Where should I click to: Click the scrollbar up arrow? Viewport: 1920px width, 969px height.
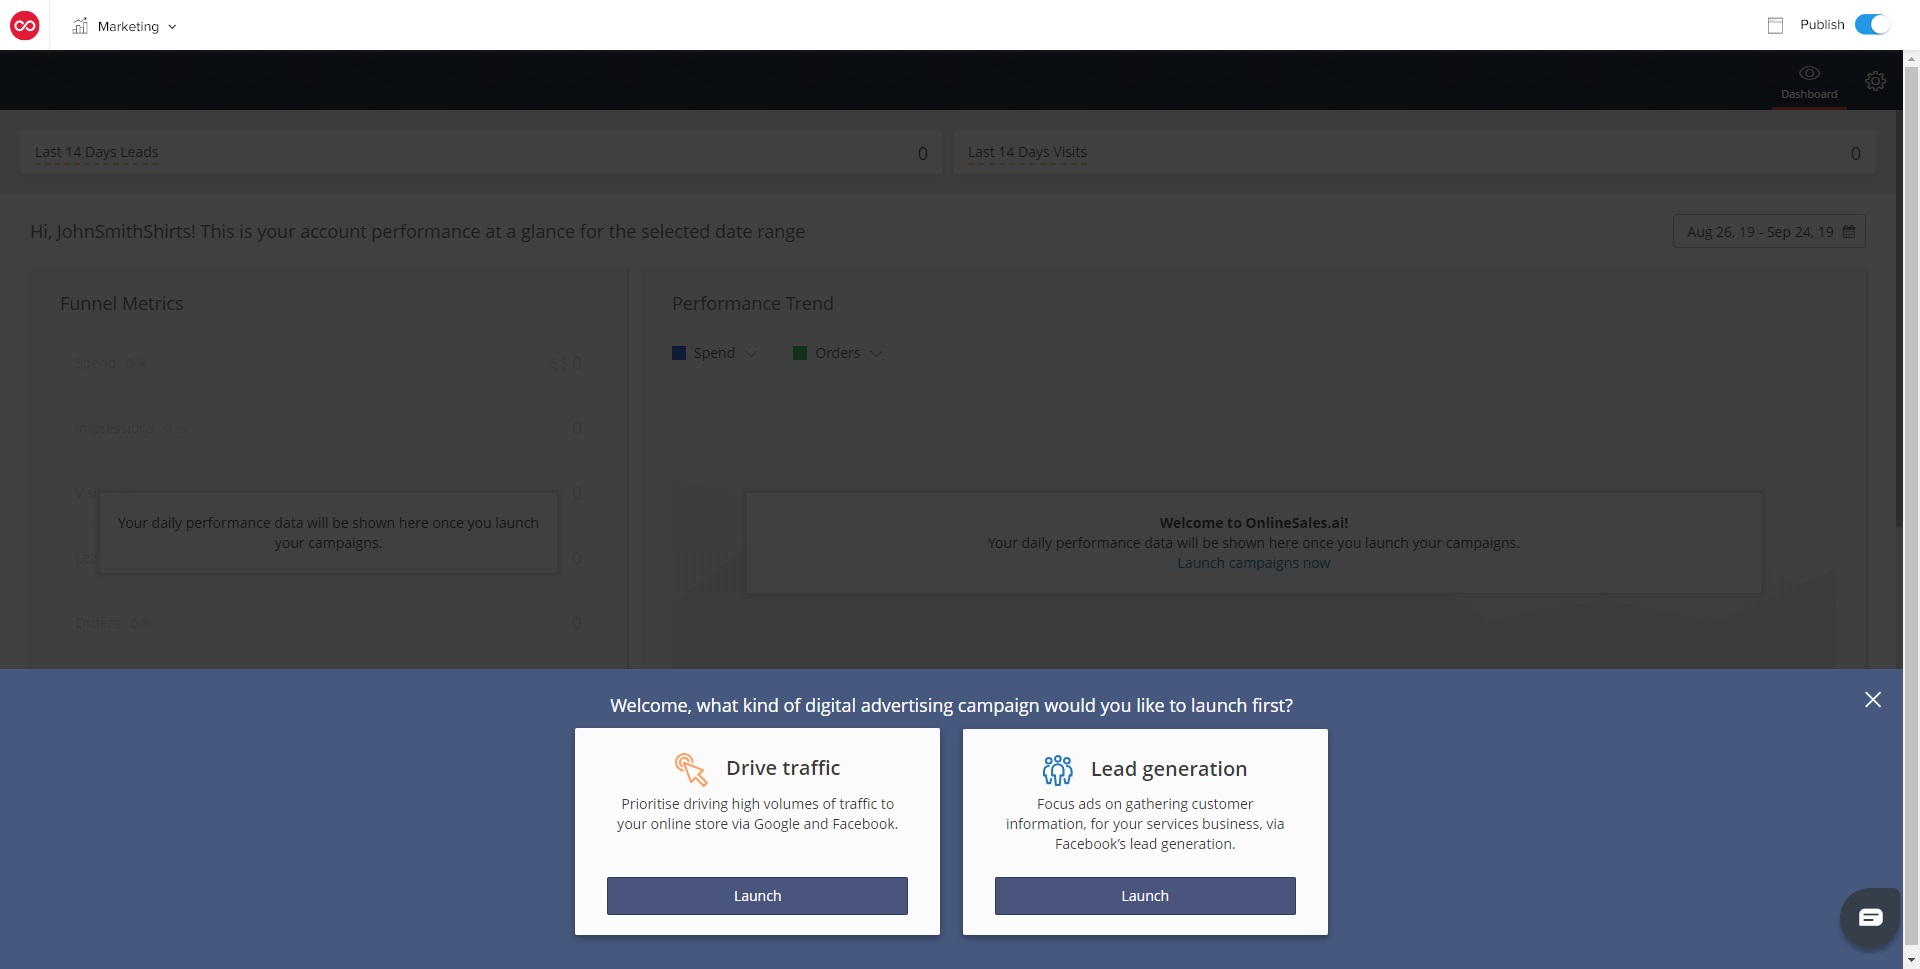click(x=1911, y=59)
